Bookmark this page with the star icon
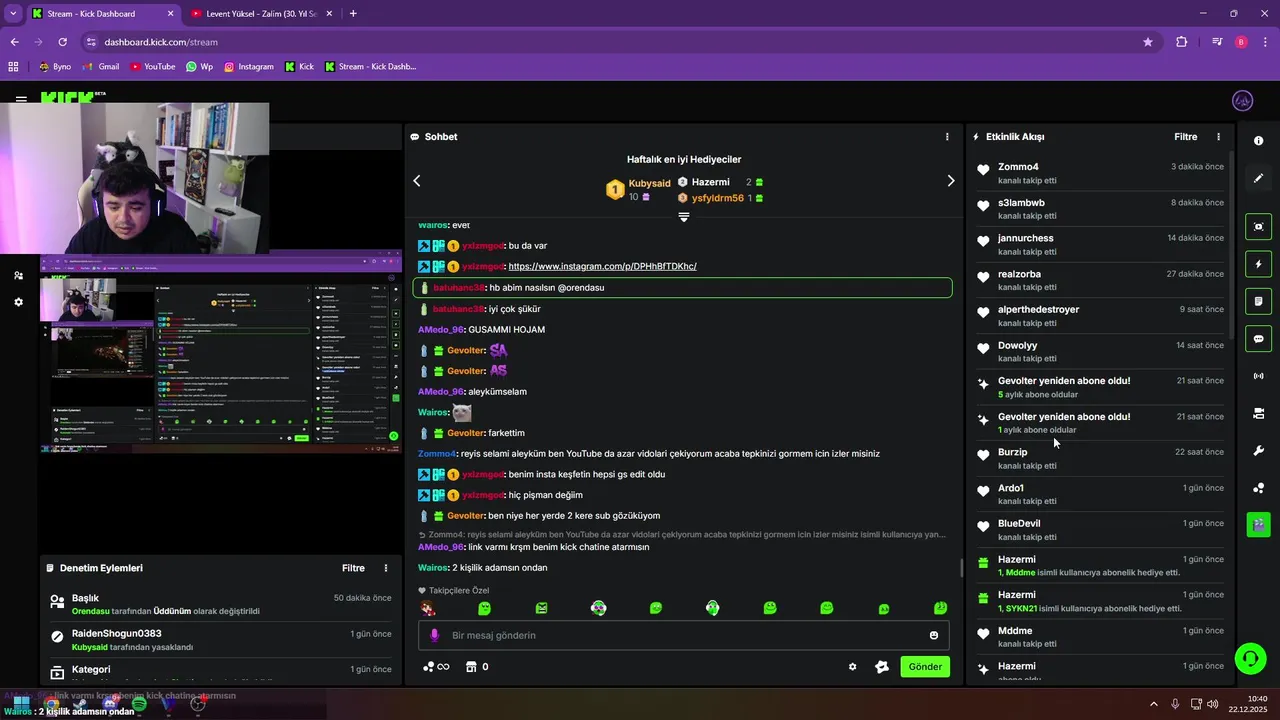The image size is (1280, 720). click(1148, 42)
